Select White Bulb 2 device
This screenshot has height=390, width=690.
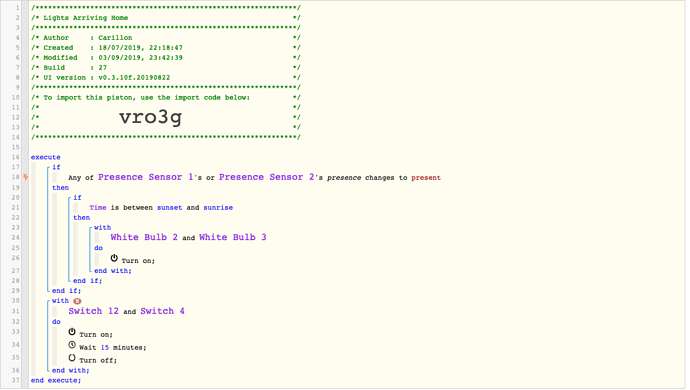pyautogui.click(x=144, y=237)
